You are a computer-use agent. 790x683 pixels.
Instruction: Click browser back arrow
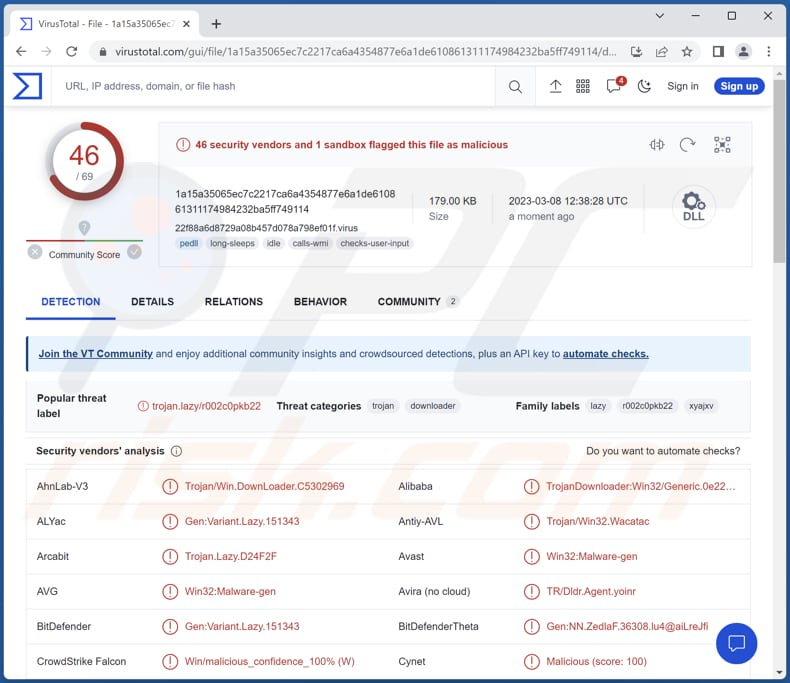click(21, 51)
